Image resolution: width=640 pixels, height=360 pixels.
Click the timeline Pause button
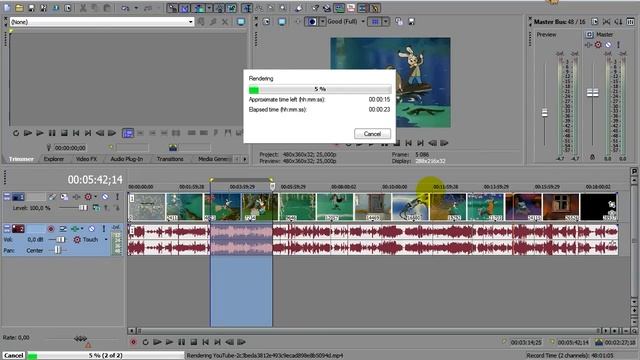click(181, 342)
